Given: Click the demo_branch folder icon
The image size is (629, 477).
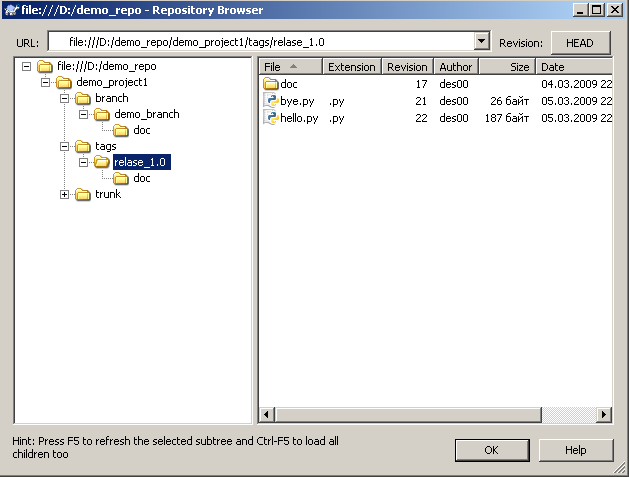Looking at the screenshot, I should 102,115.
